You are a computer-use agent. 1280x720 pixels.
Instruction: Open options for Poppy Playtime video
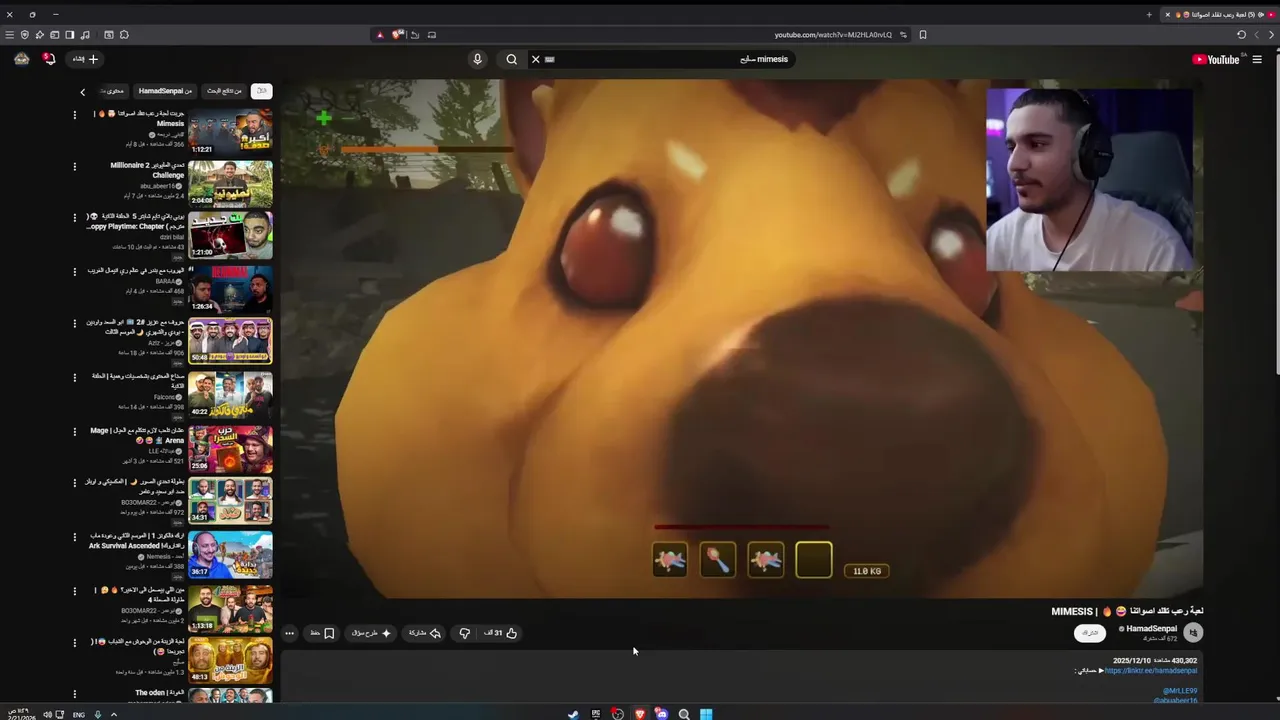74,217
